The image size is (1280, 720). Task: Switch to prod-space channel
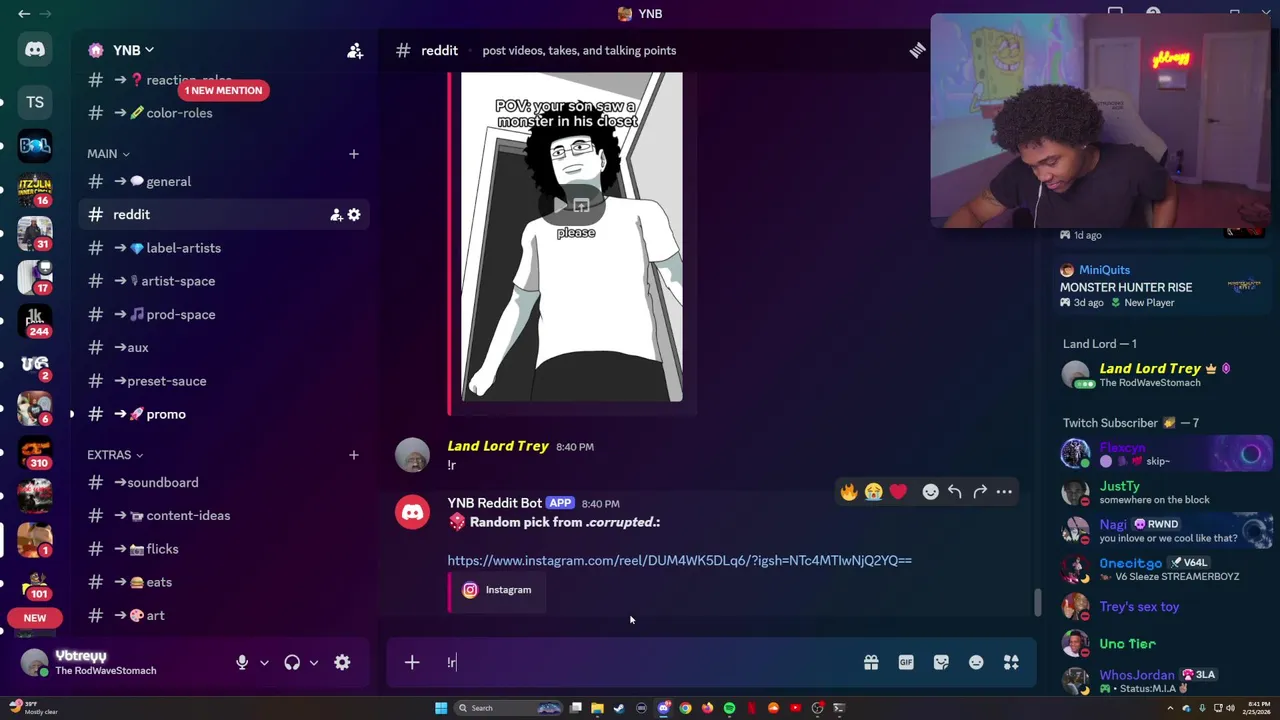coord(224,314)
